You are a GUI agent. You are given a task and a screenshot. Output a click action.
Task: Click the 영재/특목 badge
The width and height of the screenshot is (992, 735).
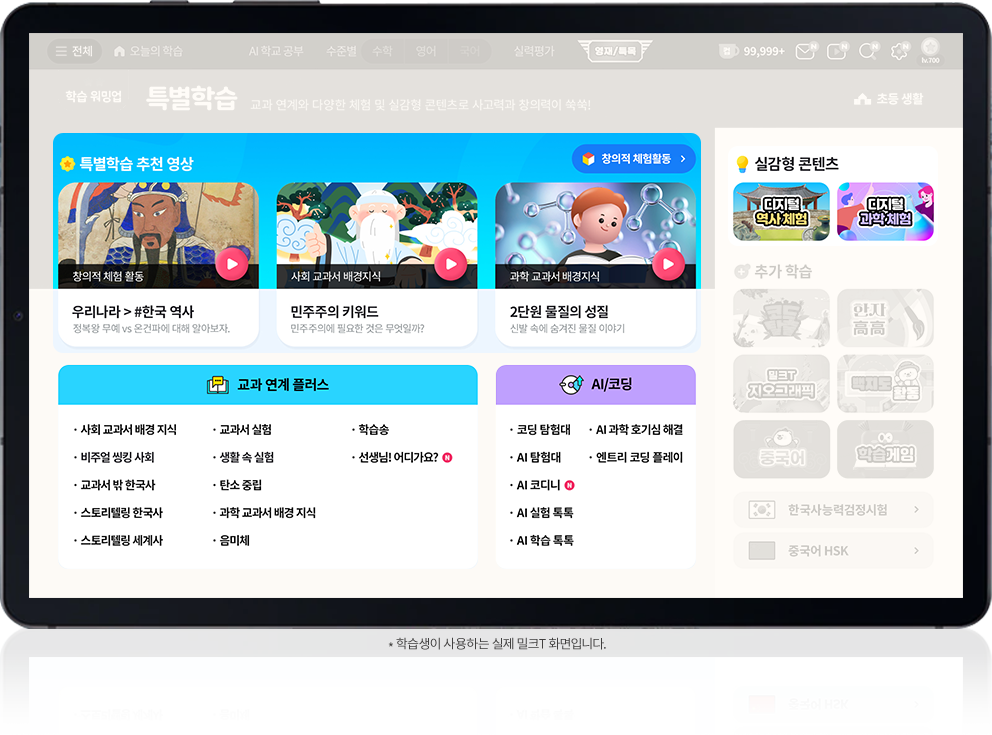coord(614,51)
